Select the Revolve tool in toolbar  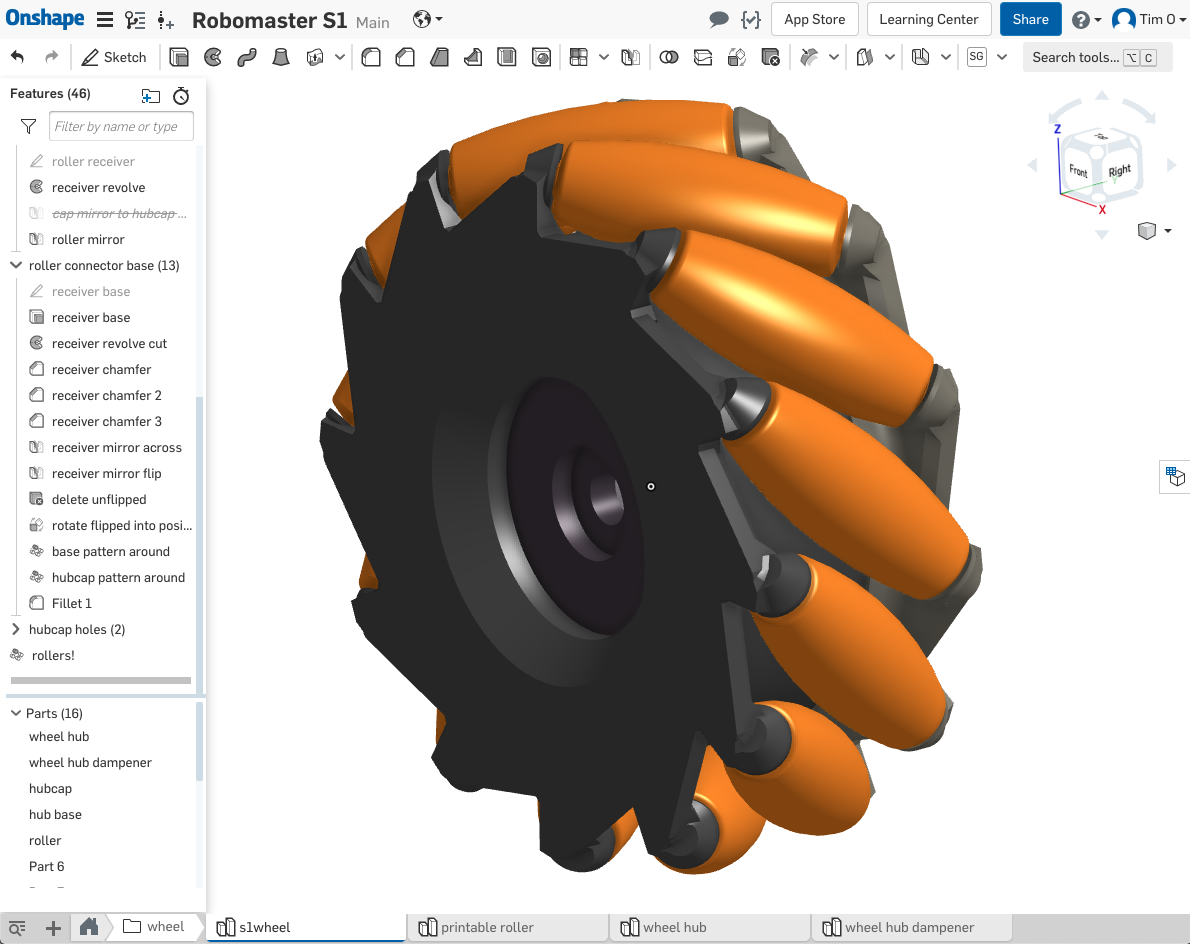click(x=213, y=57)
